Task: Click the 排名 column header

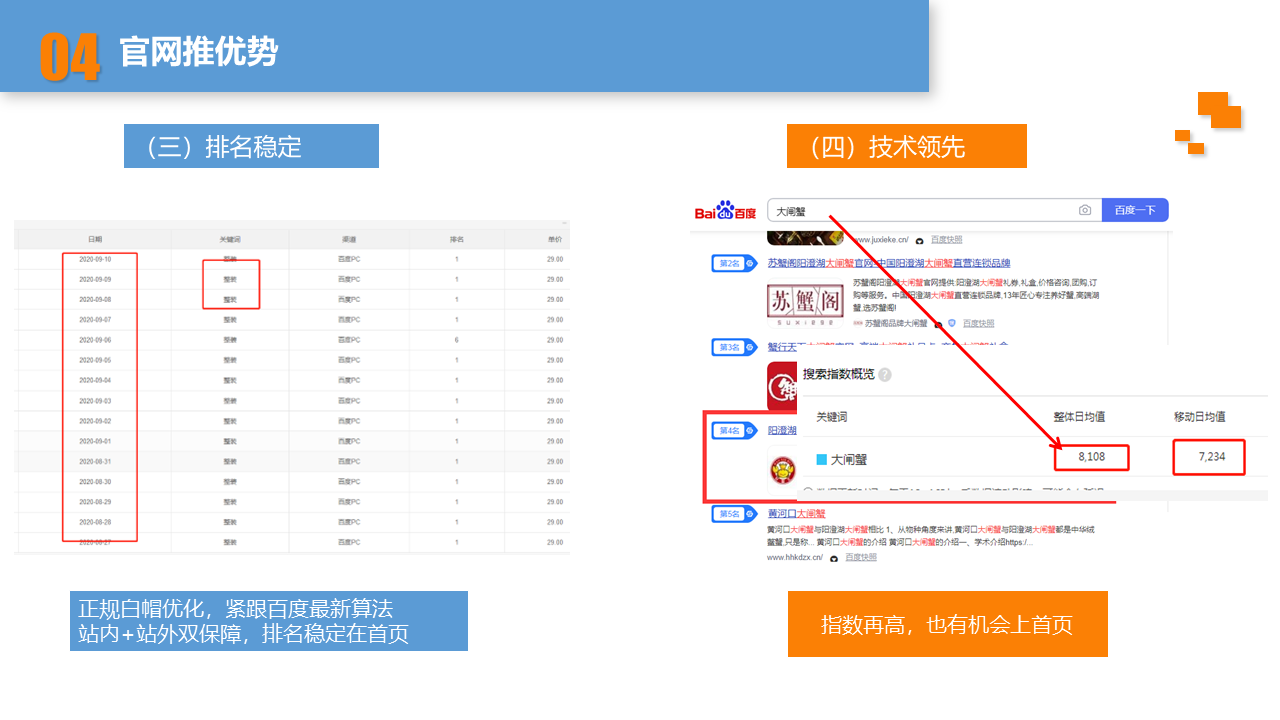Action: point(456,240)
